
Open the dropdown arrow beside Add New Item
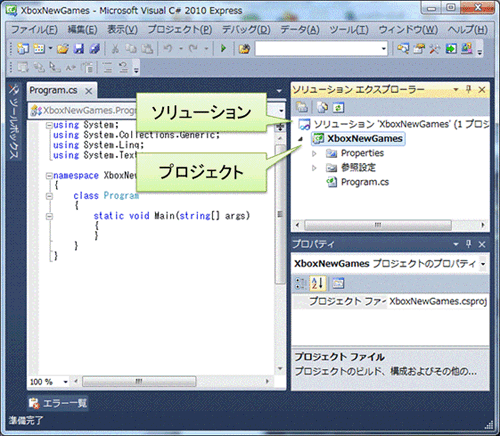50,49
